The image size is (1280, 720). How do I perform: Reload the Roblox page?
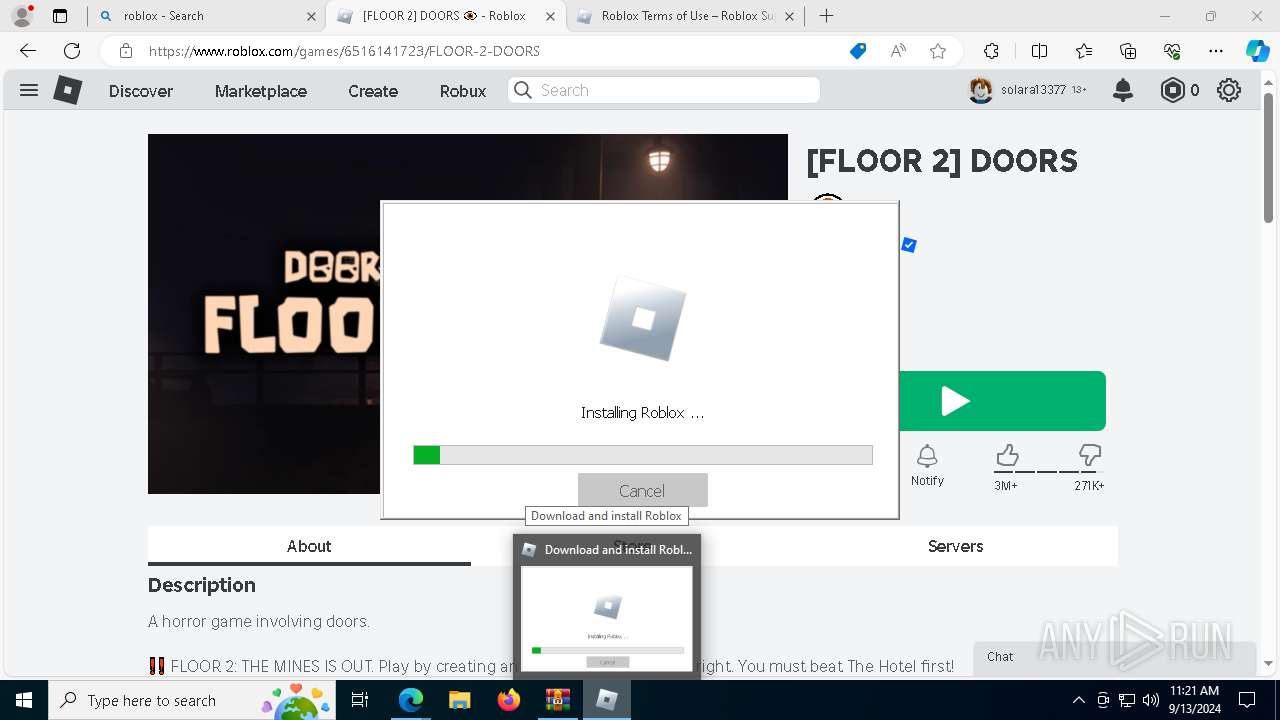(72, 51)
